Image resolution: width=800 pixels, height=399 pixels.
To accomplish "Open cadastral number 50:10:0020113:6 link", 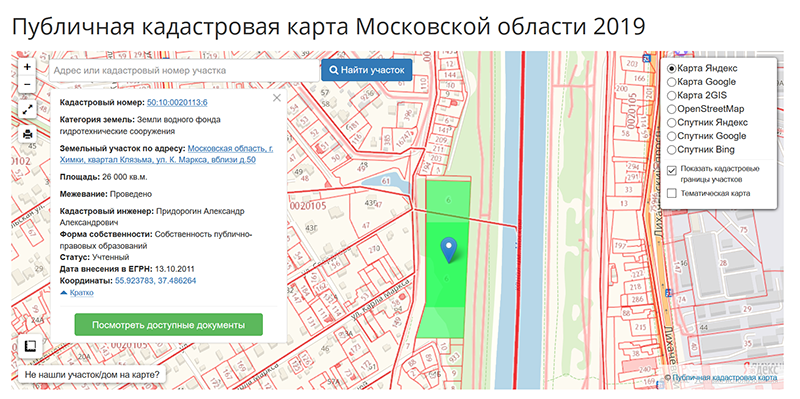I will [x=177, y=103].
